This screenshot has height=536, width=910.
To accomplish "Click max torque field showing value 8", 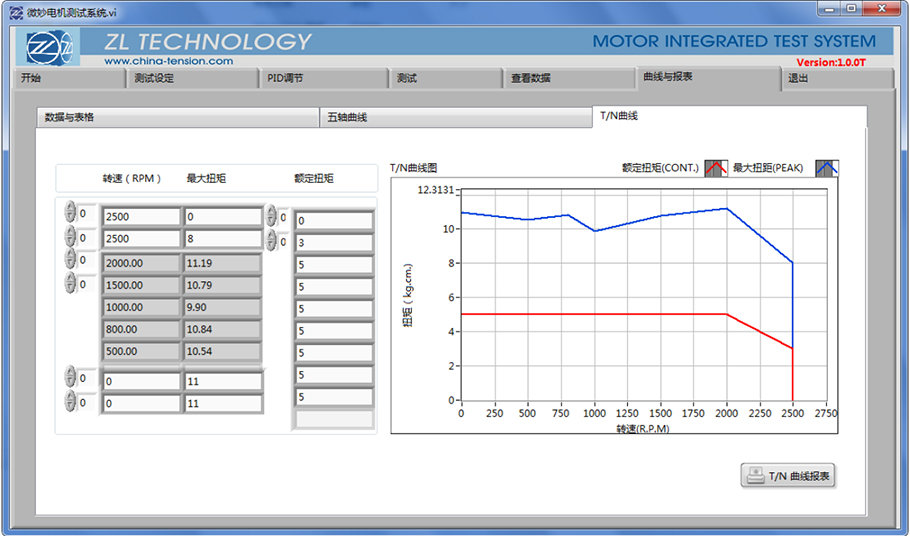I will 222,239.
